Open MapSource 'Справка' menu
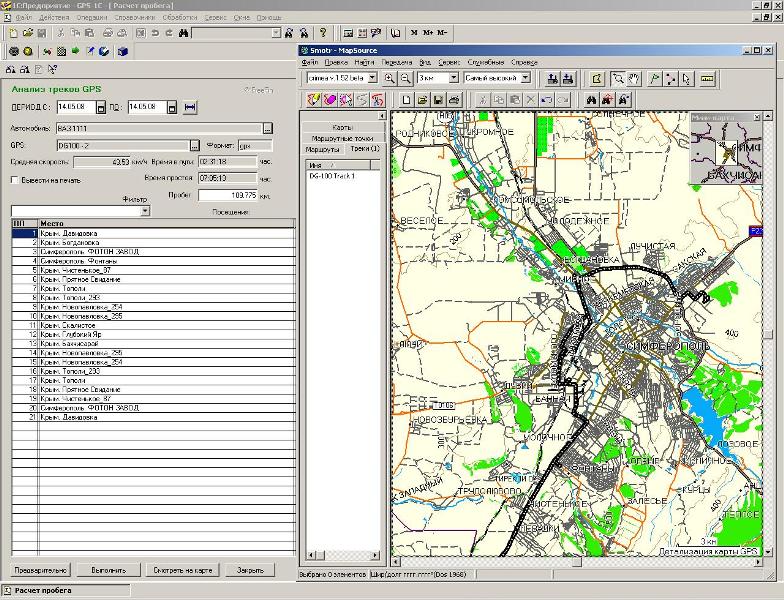This screenshot has width=784, height=600. pyautogui.click(x=524, y=62)
